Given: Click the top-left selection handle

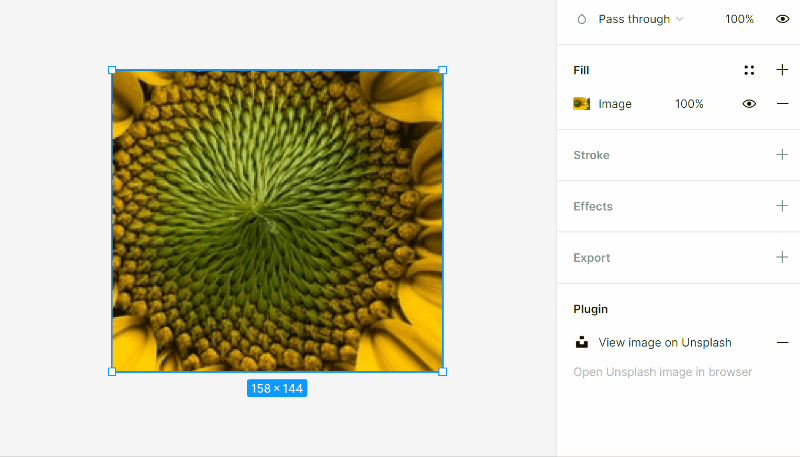Looking at the screenshot, I should coord(112,70).
